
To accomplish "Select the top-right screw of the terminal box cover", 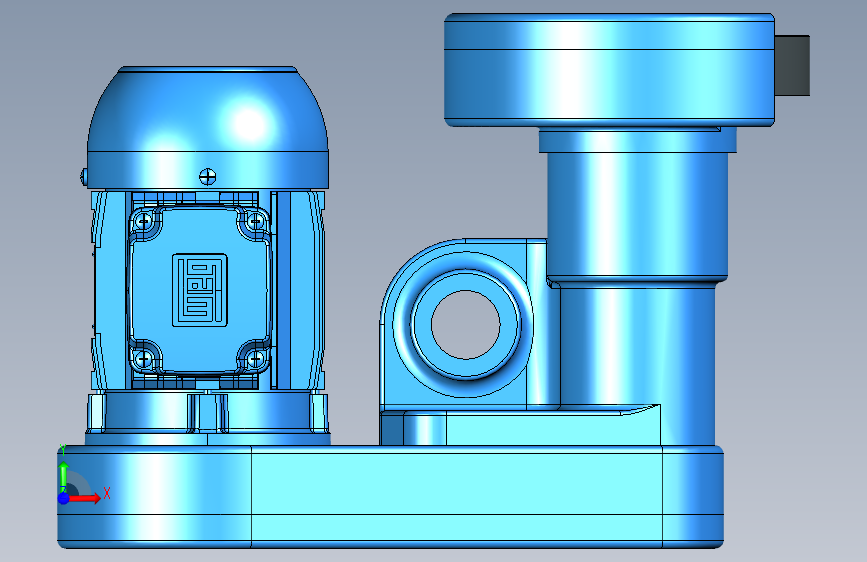I will pyautogui.click(x=255, y=221).
